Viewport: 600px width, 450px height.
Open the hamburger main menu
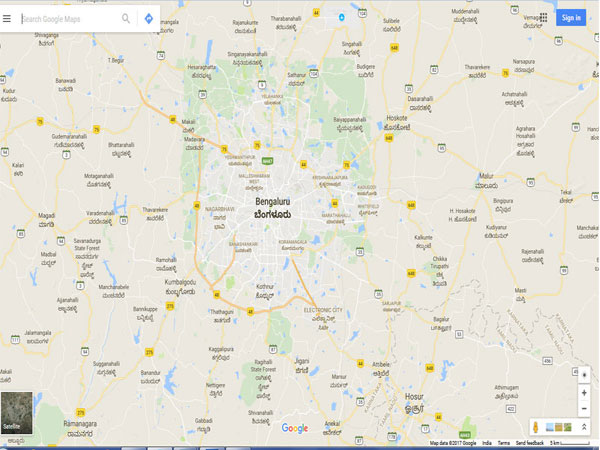coord(7,18)
